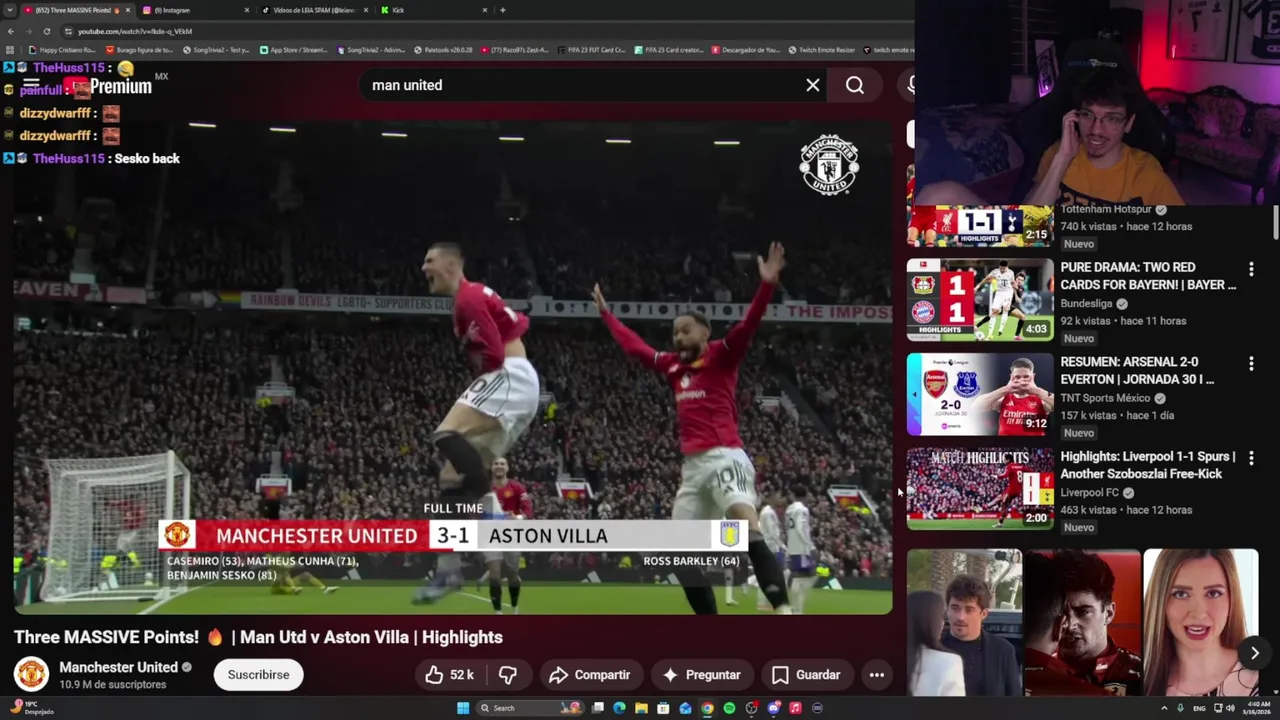Open the 'App Store / Streaml...' bookmark

click(294, 50)
